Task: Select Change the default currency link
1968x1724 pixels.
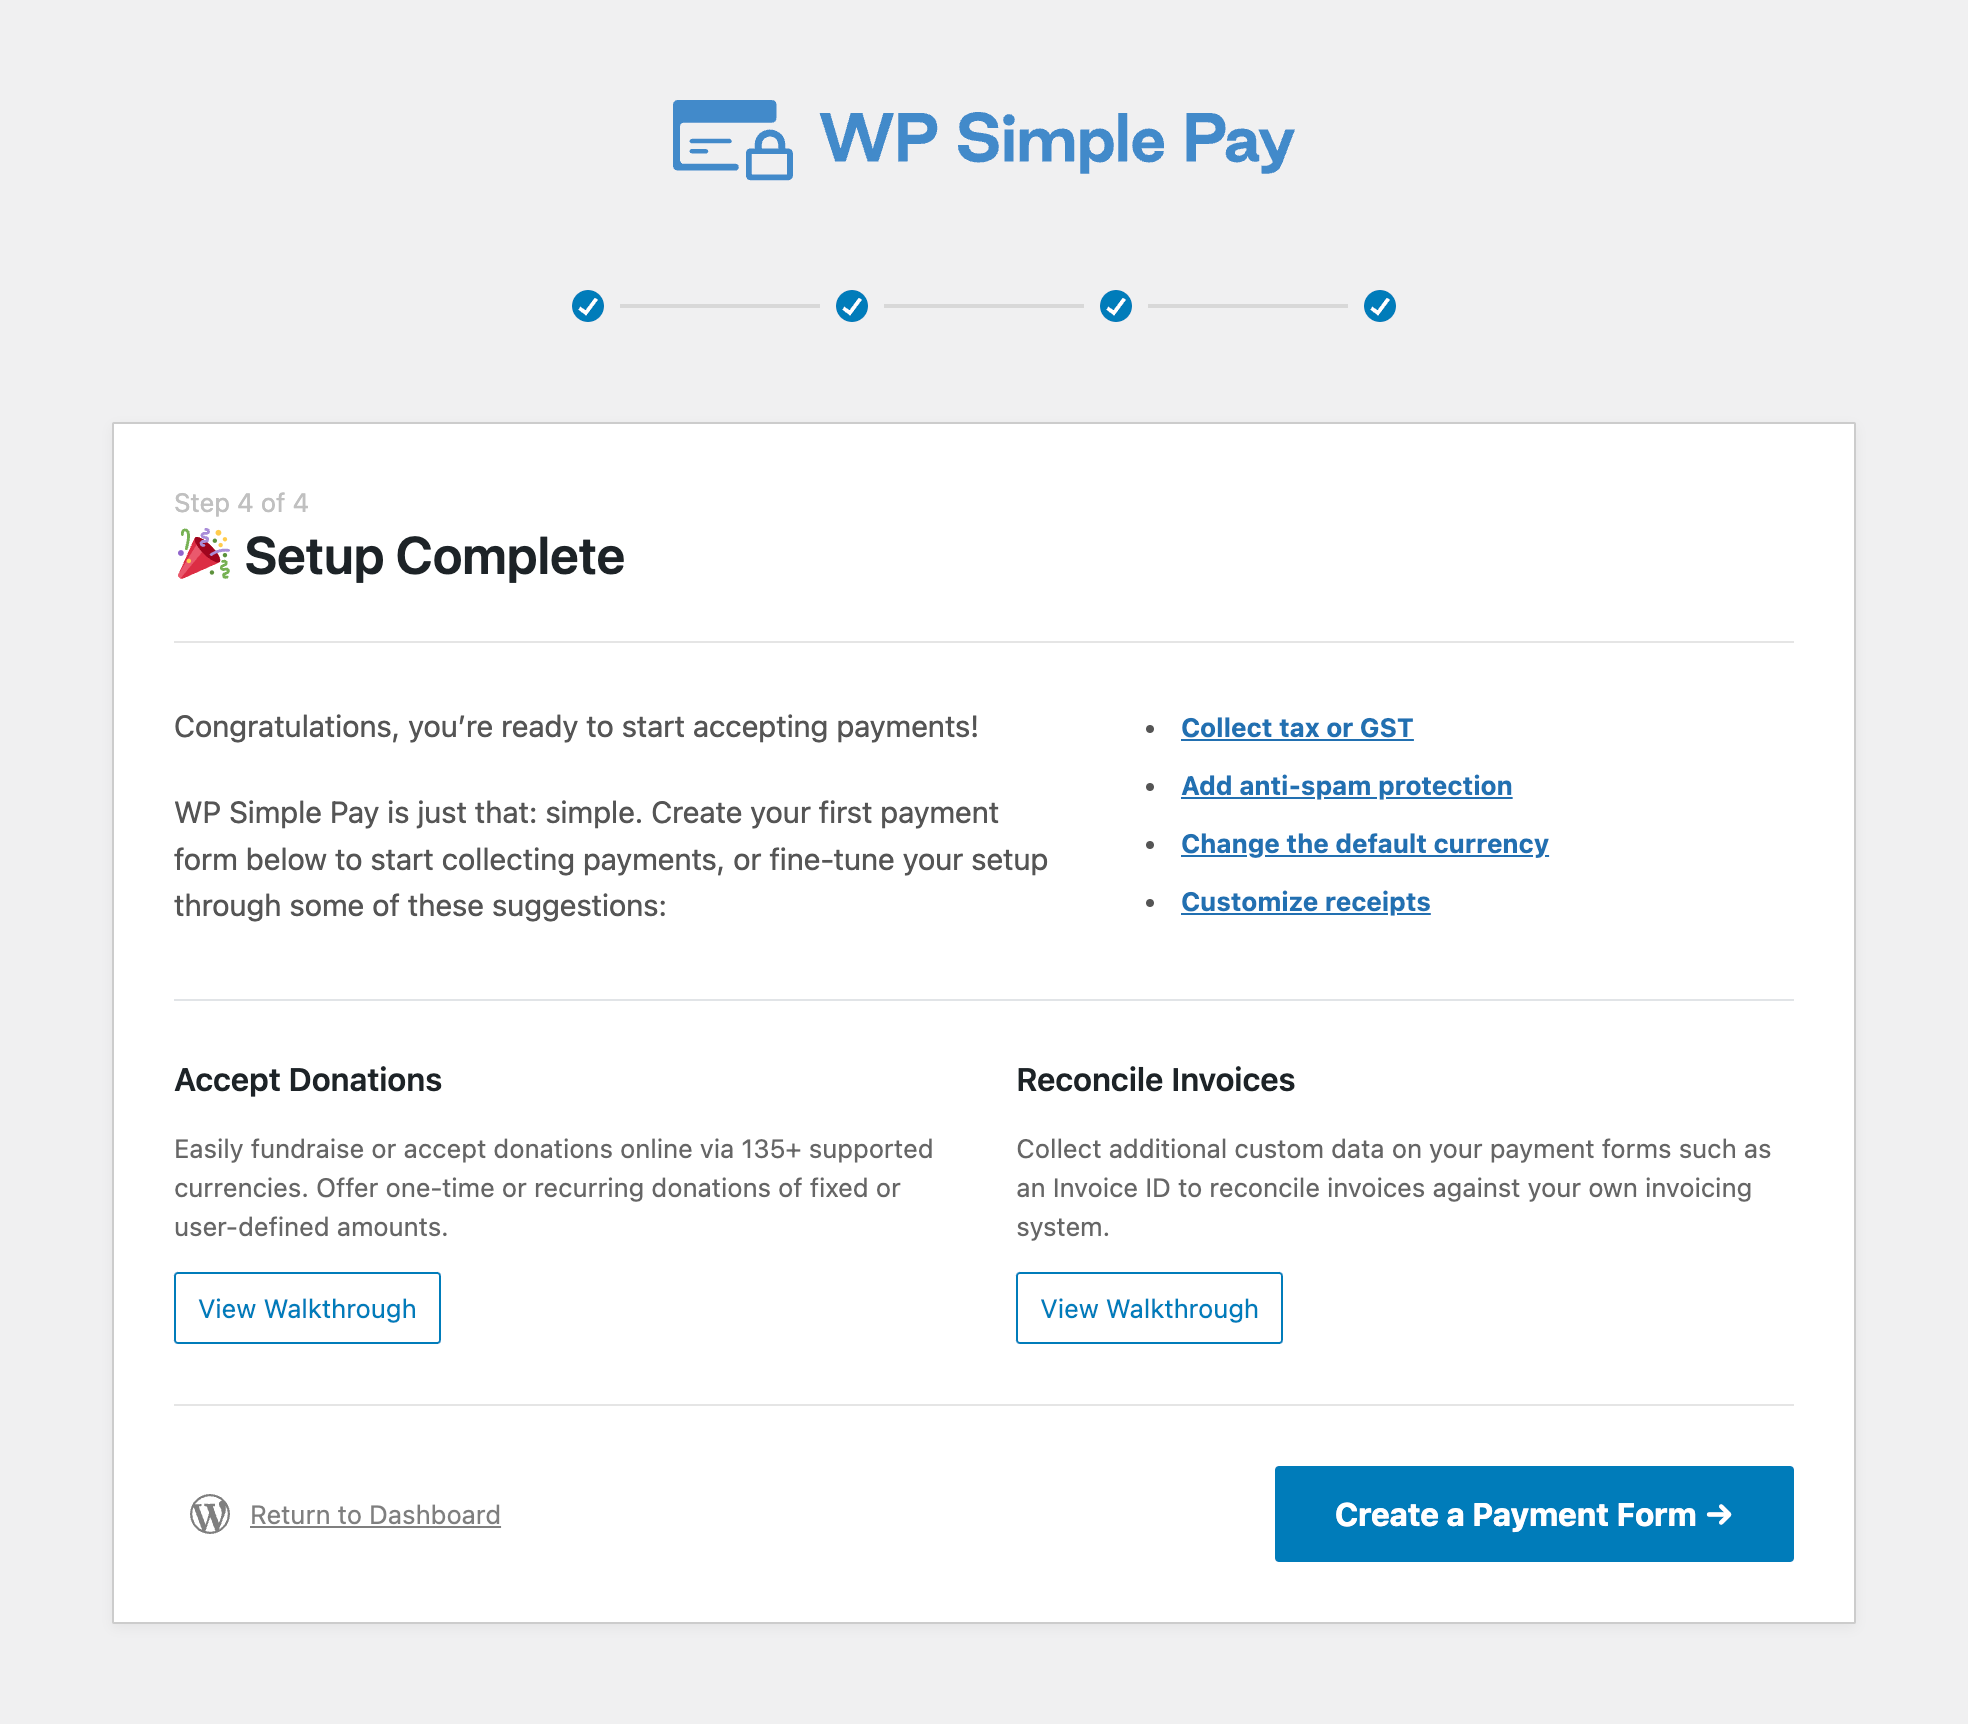Action: pyautogui.click(x=1364, y=844)
